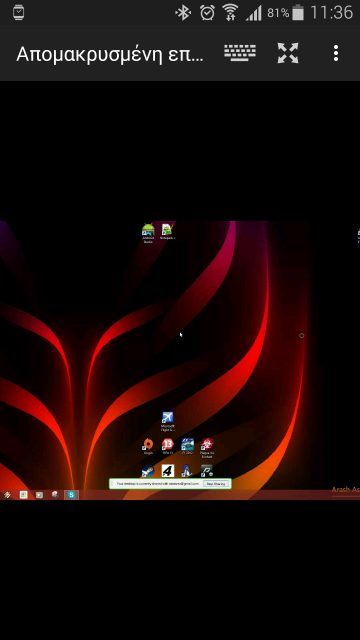This screenshot has height=640, width=360.
Task: Open the black number 4 icon
Action: point(167,471)
